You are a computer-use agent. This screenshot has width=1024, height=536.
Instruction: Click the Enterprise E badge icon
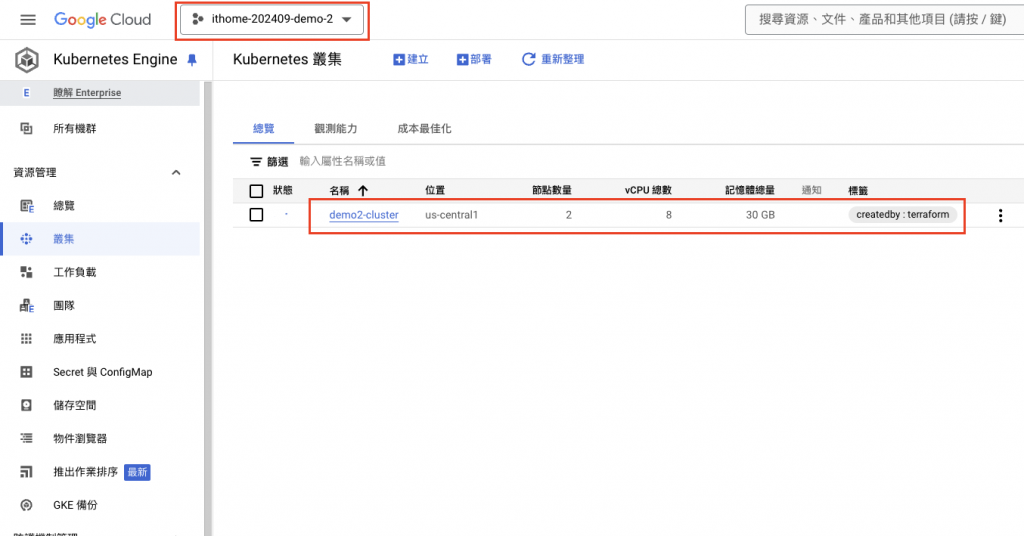click(x=26, y=93)
